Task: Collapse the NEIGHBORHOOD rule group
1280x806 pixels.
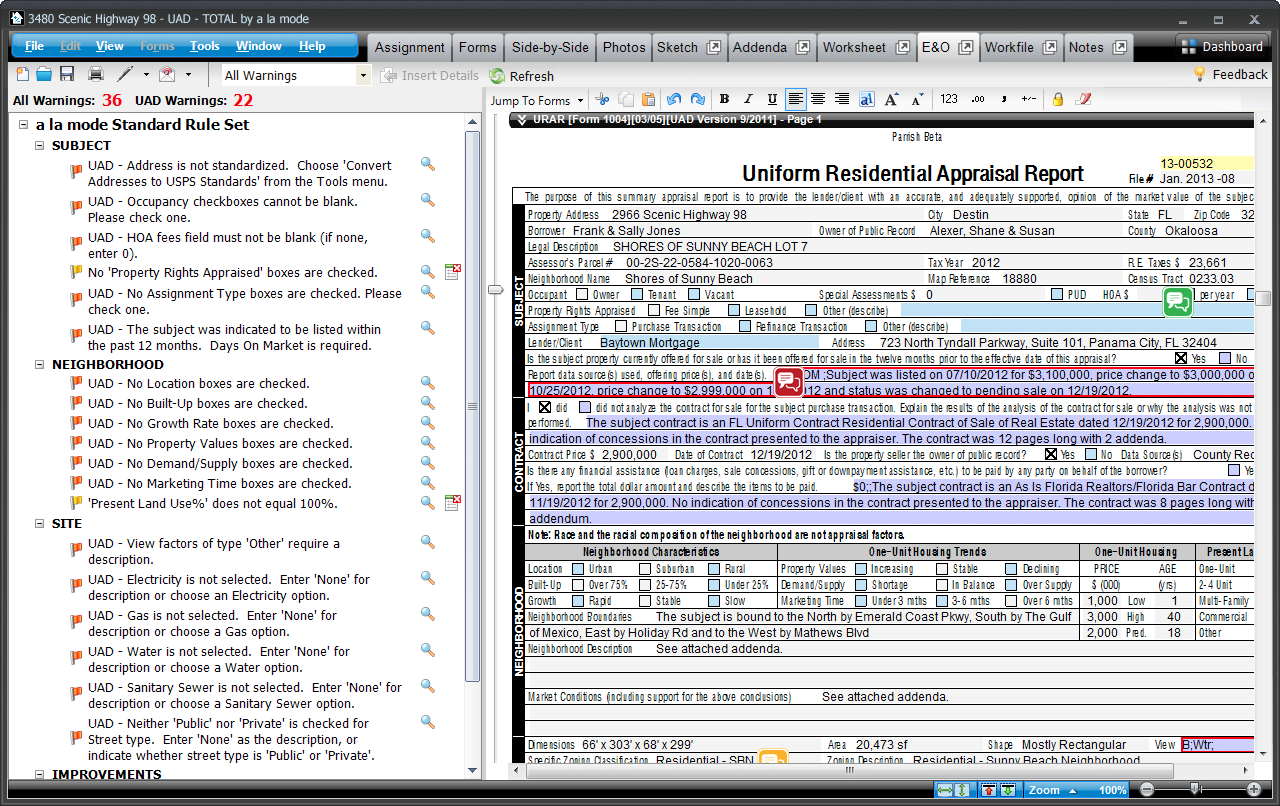Action: pos(40,365)
